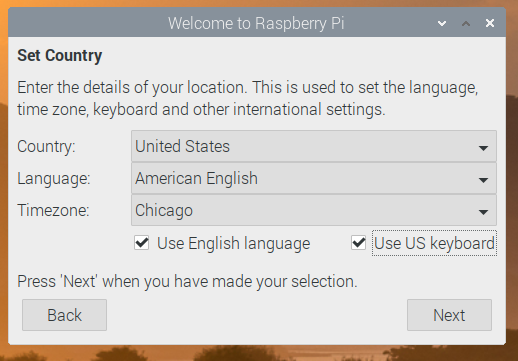This screenshot has height=361, width=518.
Task: Uncheck the Use English language checkbox
Action: (x=142, y=243)
